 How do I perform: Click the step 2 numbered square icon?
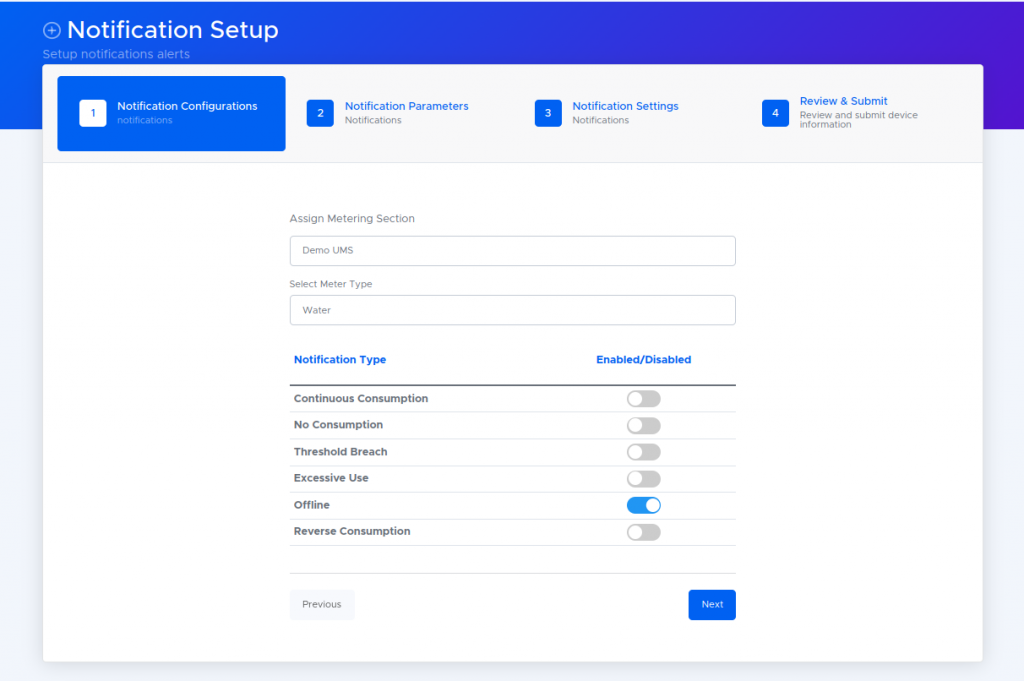pos(320,113)
